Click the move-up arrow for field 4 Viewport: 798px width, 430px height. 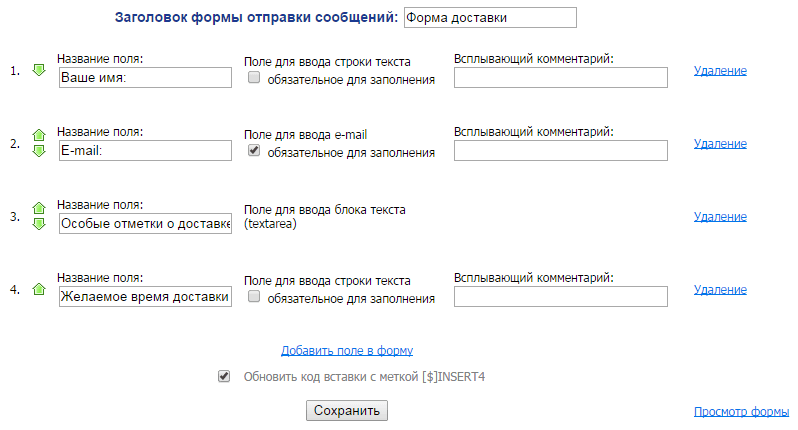(x=39, y=289)
